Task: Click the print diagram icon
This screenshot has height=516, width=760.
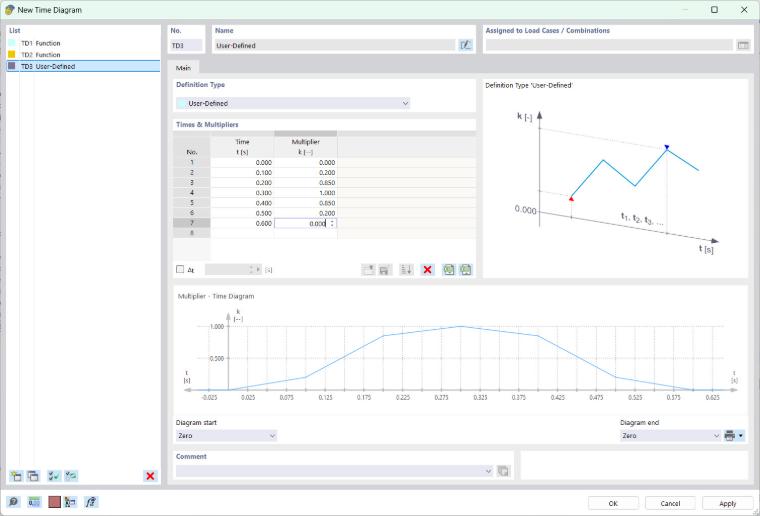Action: [x=730, y=436]
